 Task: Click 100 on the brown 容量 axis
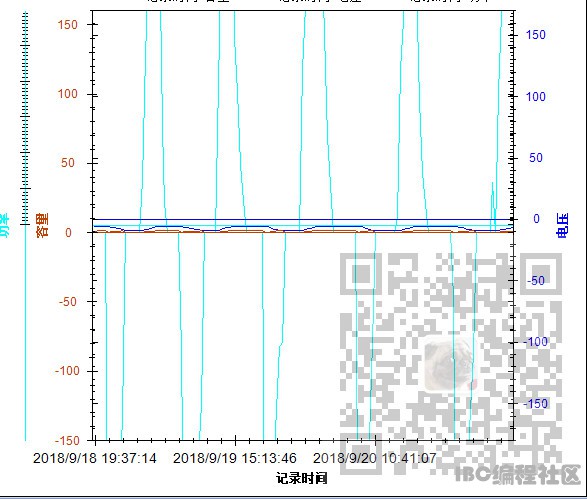tap(67, 94)
